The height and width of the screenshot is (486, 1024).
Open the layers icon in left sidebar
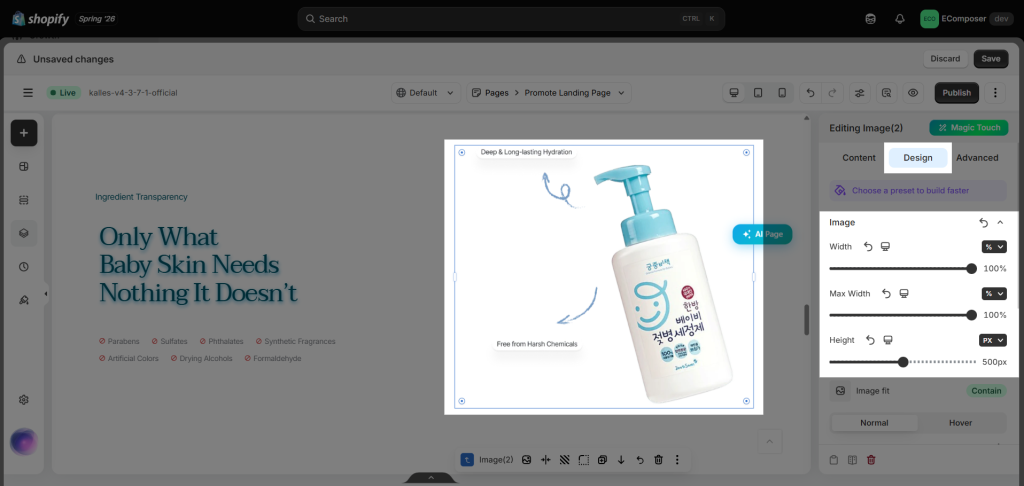(x=24, y=233)
